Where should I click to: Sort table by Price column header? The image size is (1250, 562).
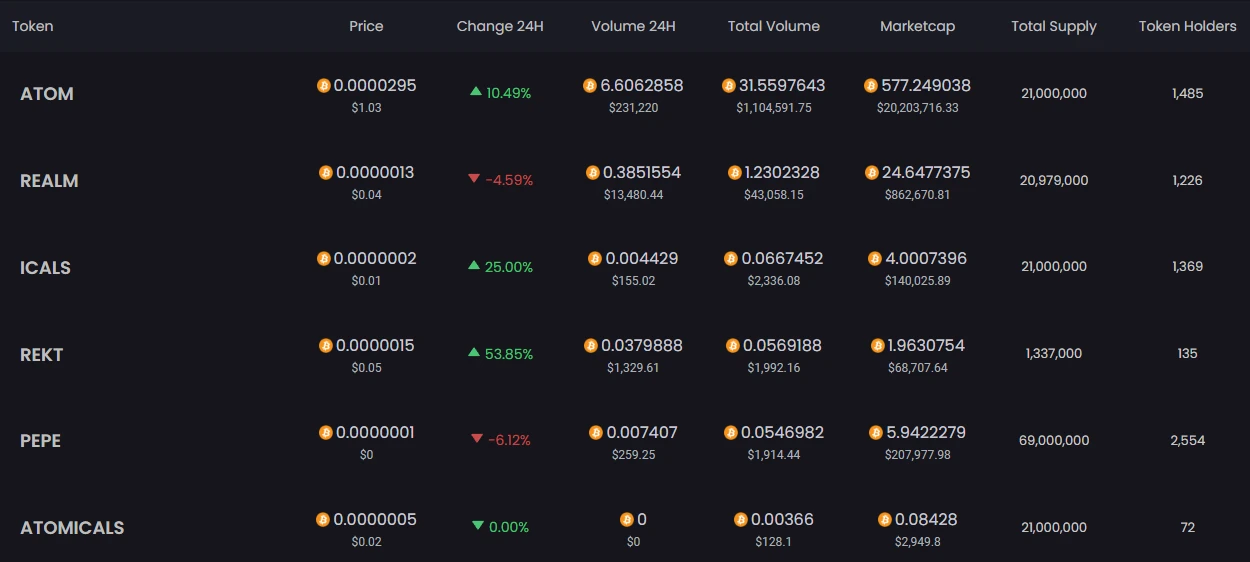[x=366, y=26]
